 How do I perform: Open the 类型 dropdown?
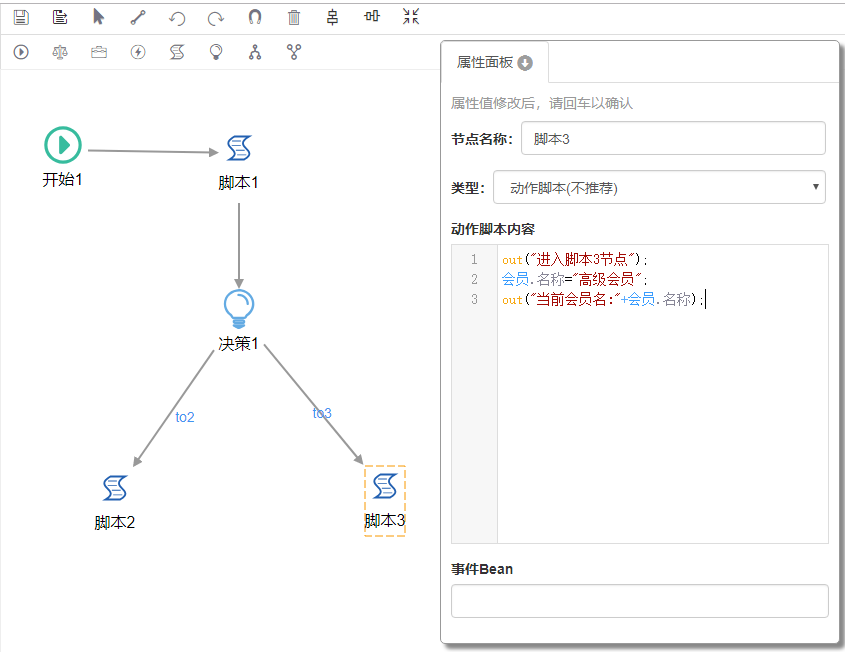click(x=659, y=187)
